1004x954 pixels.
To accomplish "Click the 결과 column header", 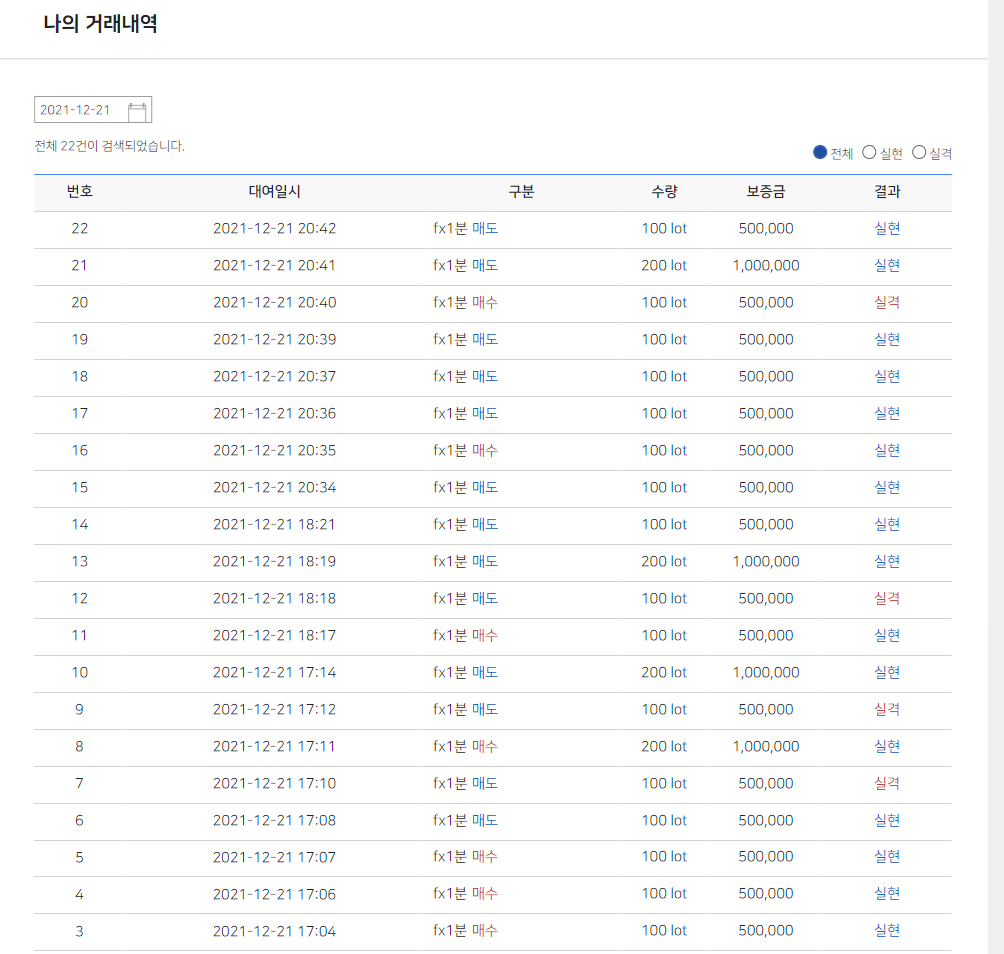I will [x=887, y=191].
